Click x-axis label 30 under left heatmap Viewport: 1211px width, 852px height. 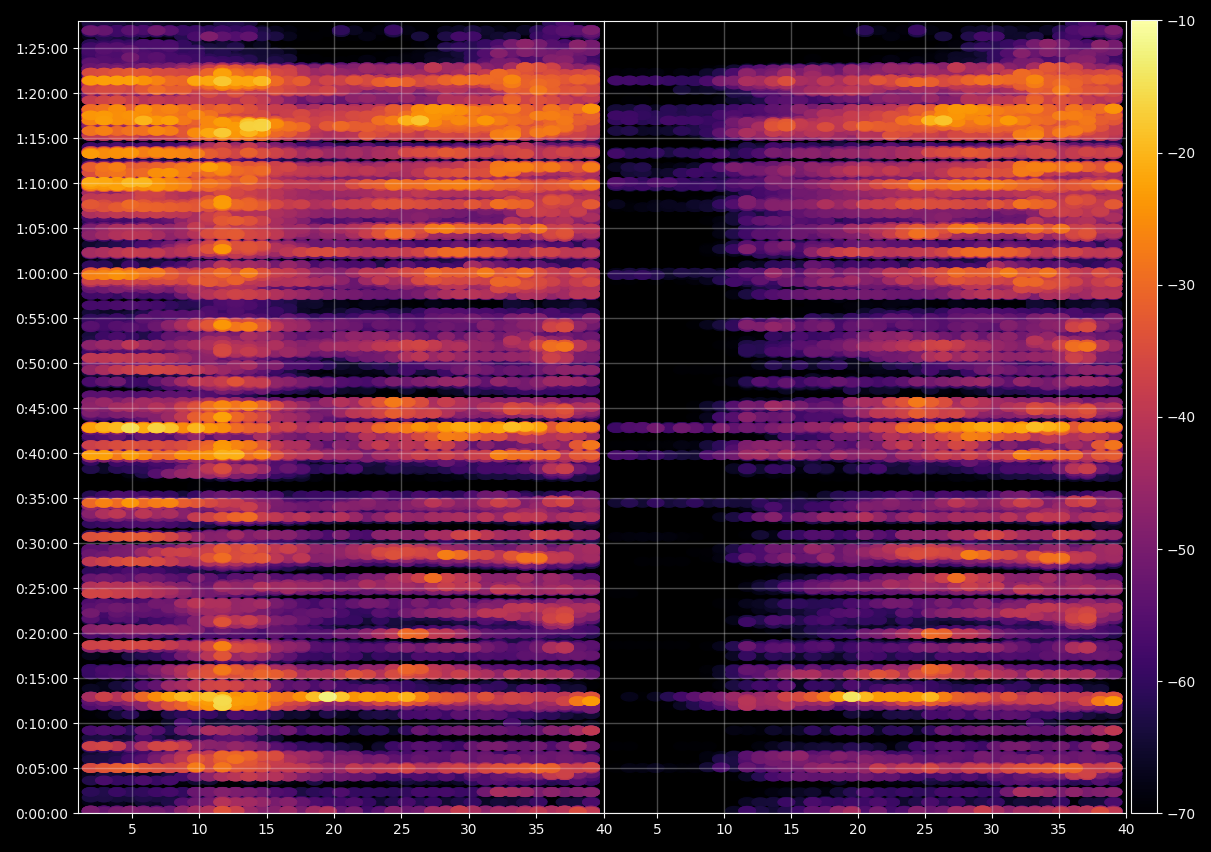[469, 829]
